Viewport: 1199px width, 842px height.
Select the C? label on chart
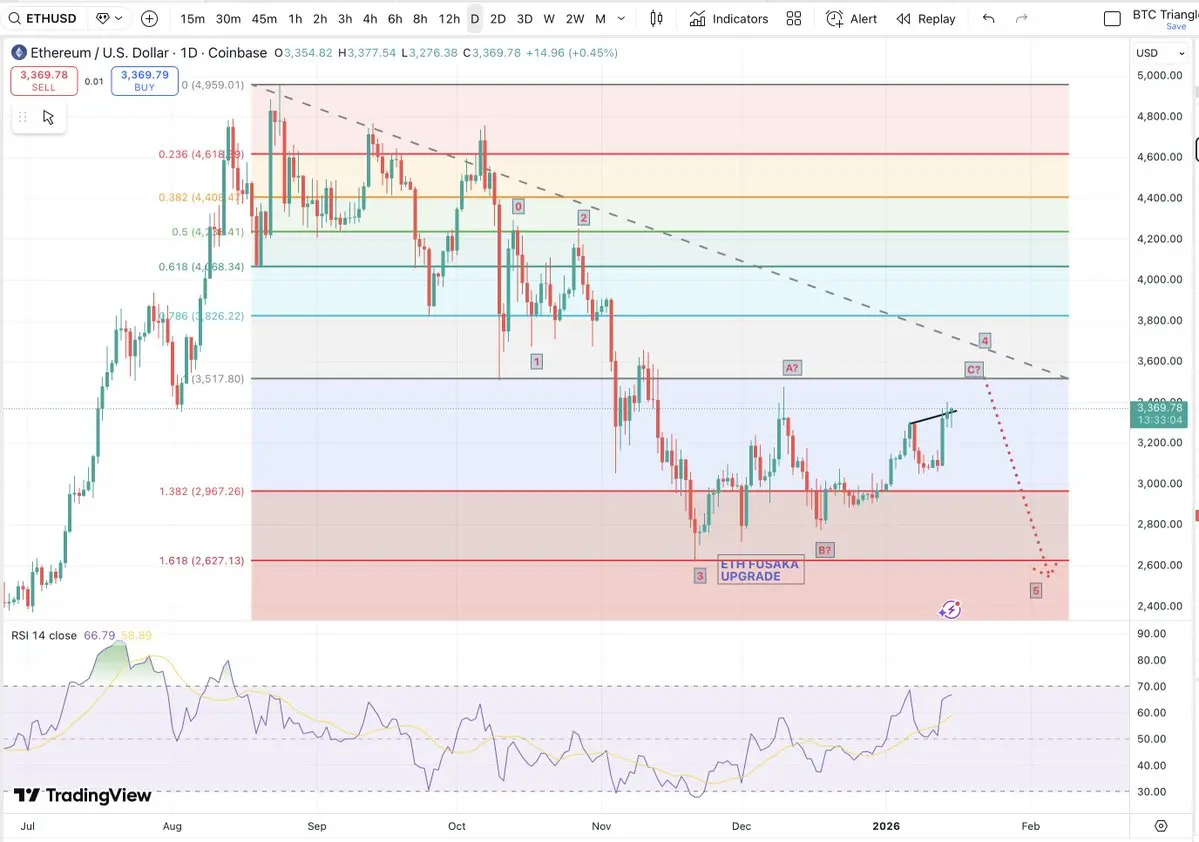[973, 369]
